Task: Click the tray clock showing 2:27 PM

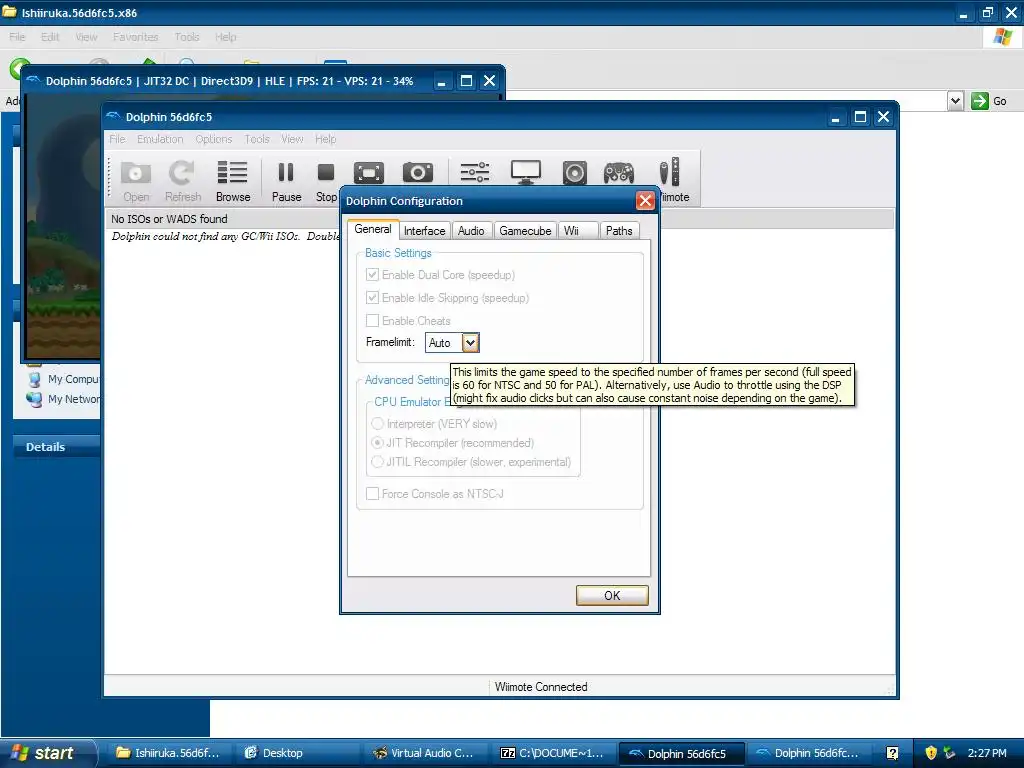Action: click(987, 753)
